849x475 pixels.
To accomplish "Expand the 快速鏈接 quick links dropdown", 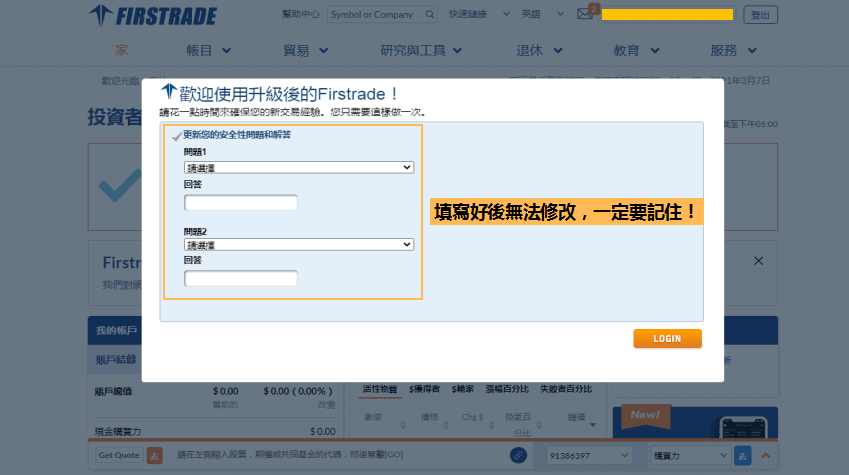I will 479,14.
